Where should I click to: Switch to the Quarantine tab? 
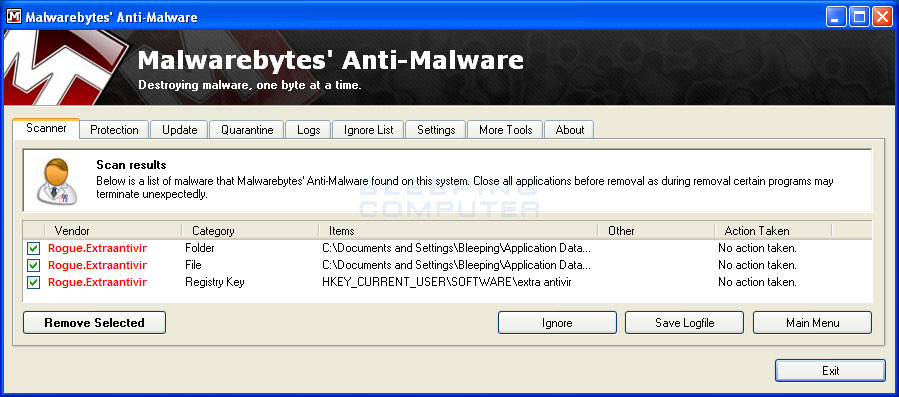[247, 130]
